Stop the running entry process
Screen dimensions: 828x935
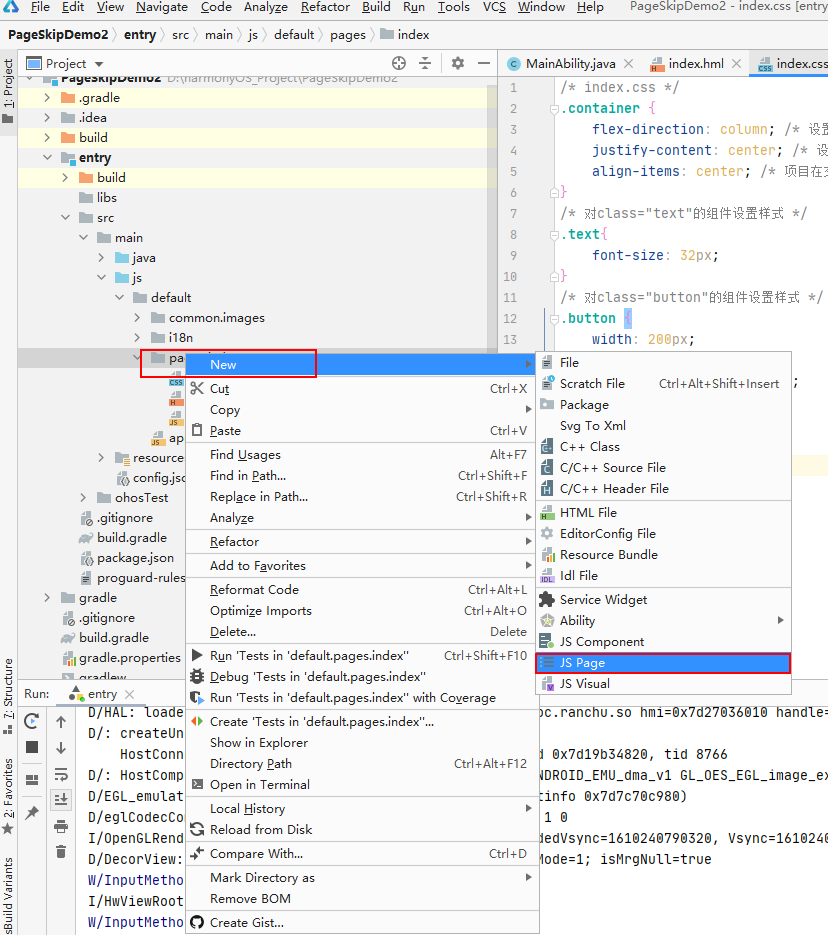[x=32, y=747]
